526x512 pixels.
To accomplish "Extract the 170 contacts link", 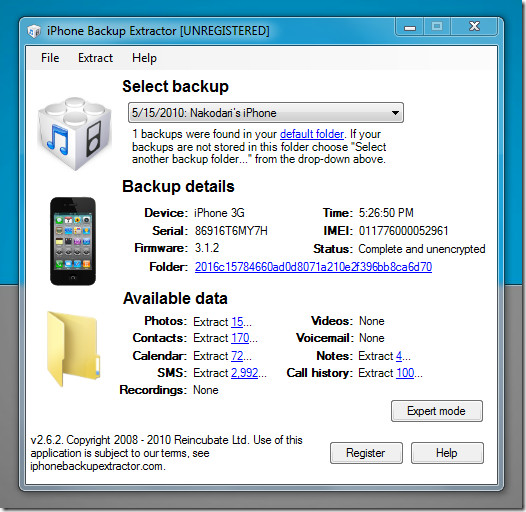I will 240,338.
